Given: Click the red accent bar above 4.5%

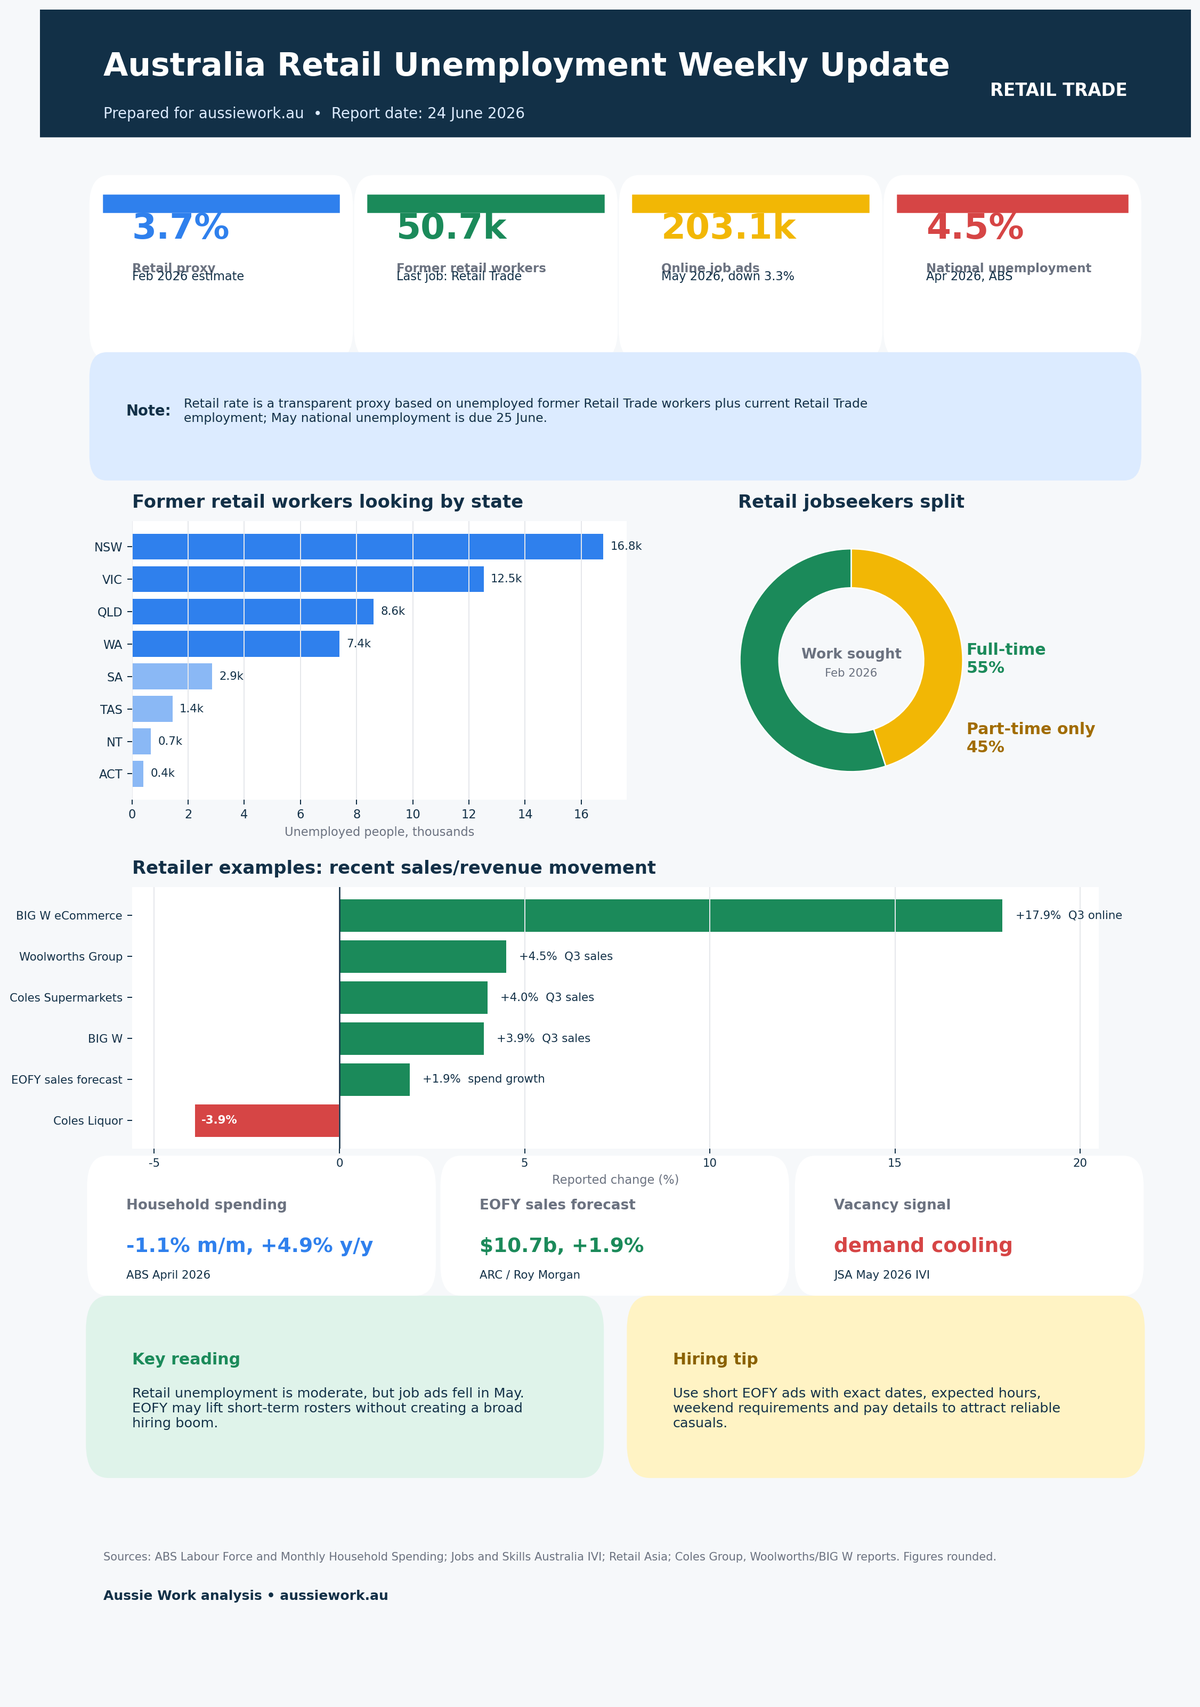Looking at the screenshot, I should pyautogui.click(x=1012, y=203).
